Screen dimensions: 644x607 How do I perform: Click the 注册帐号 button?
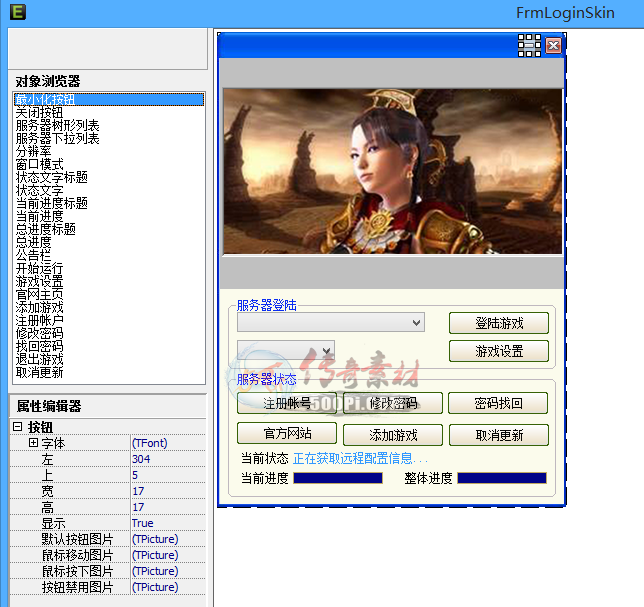[x=287, y=403]
